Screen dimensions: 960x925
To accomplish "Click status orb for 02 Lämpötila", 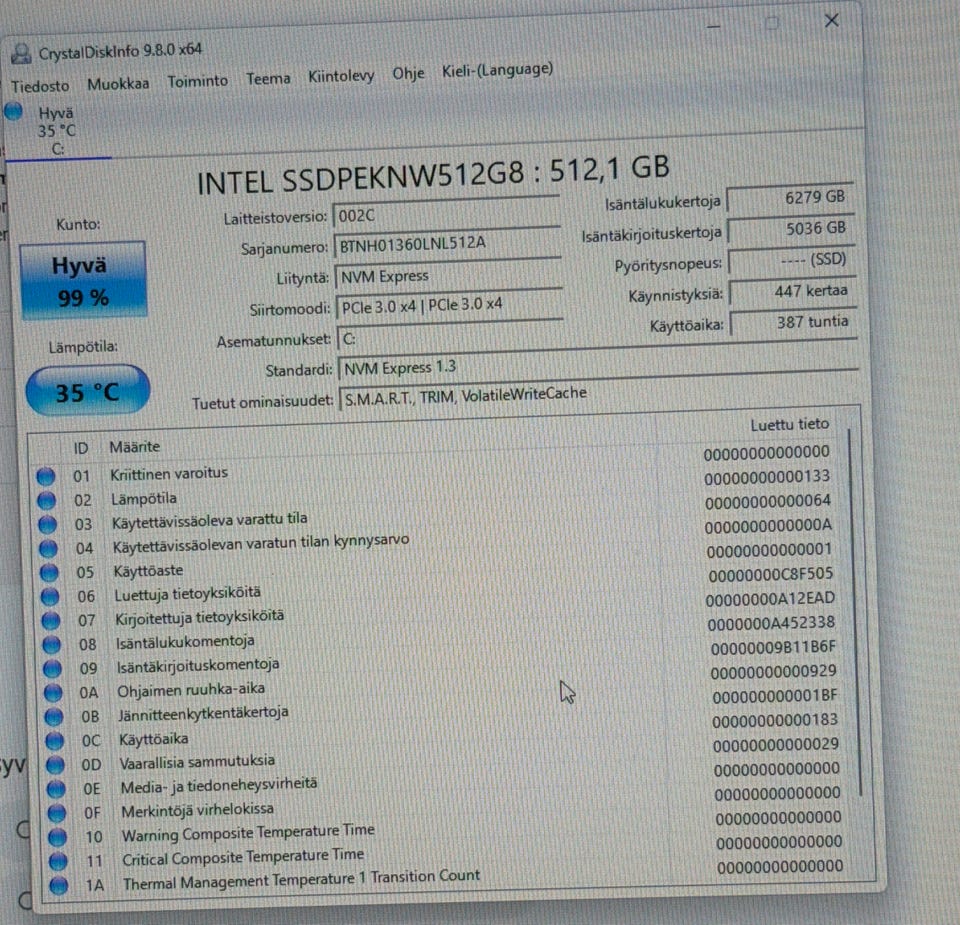I will click(x=47, y=500).
